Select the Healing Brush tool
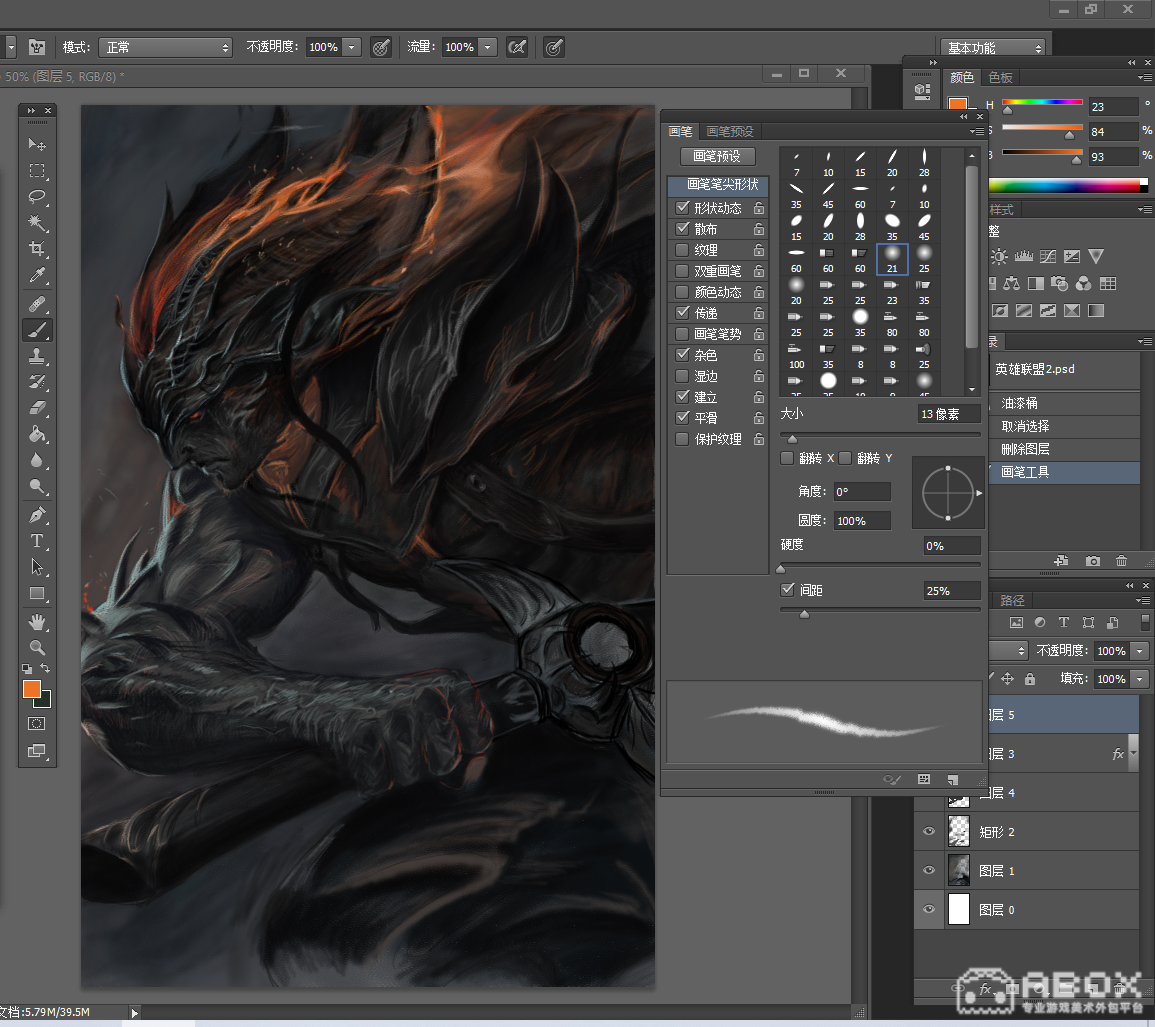Screen dimensions: 1155x1027 point(37,303)
